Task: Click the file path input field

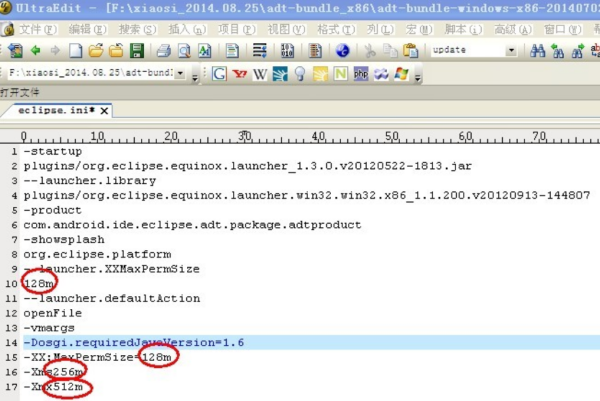Action: (x=90, y=73)
